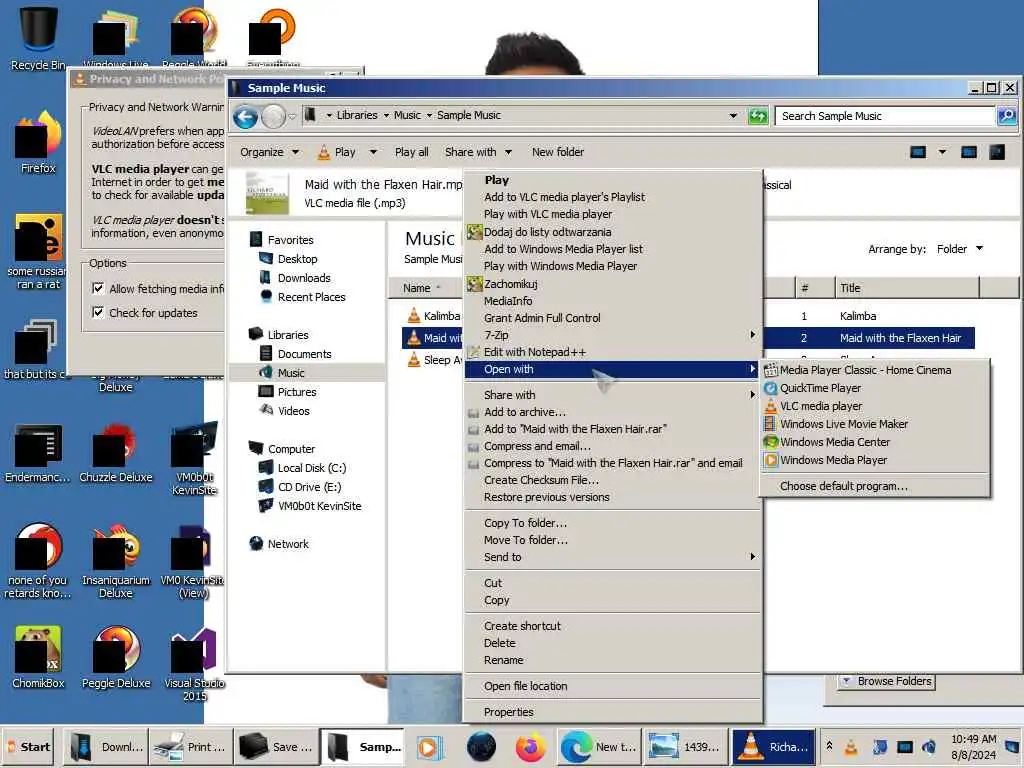
Task: Click the Back arrow in Sample Music window
Action: coord(246,117)
